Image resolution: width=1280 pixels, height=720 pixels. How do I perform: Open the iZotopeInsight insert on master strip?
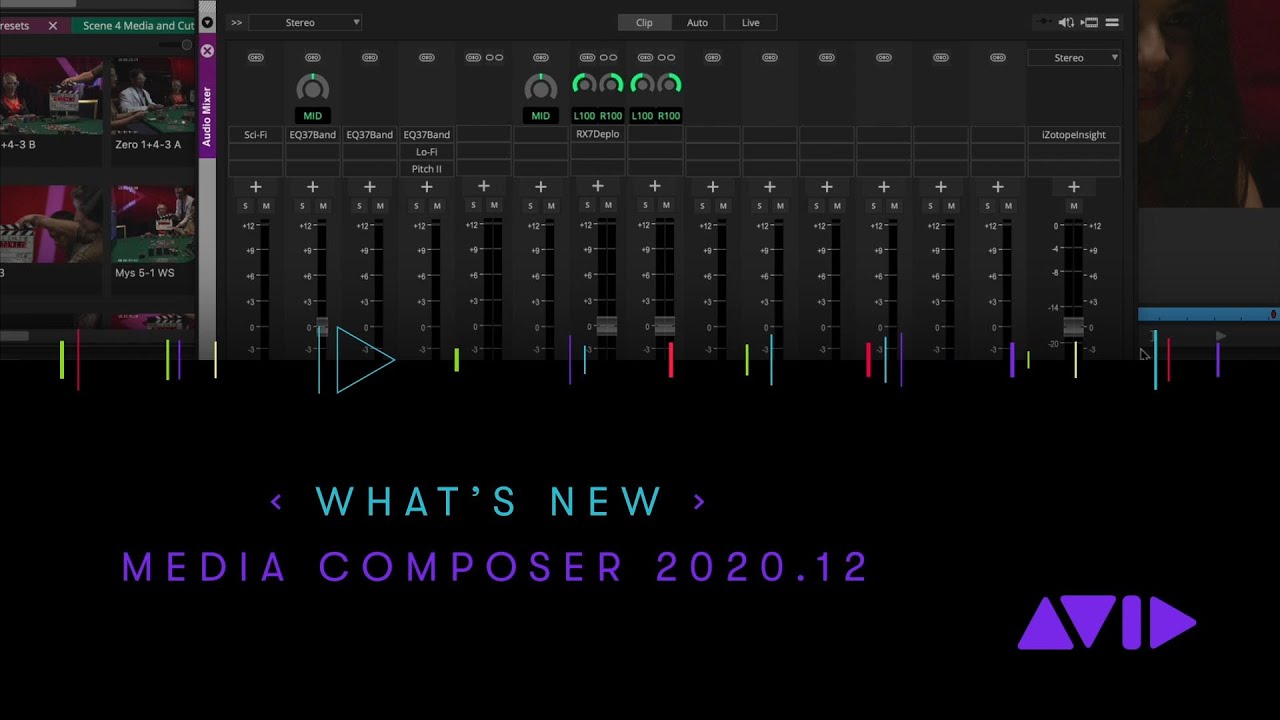1074,134
